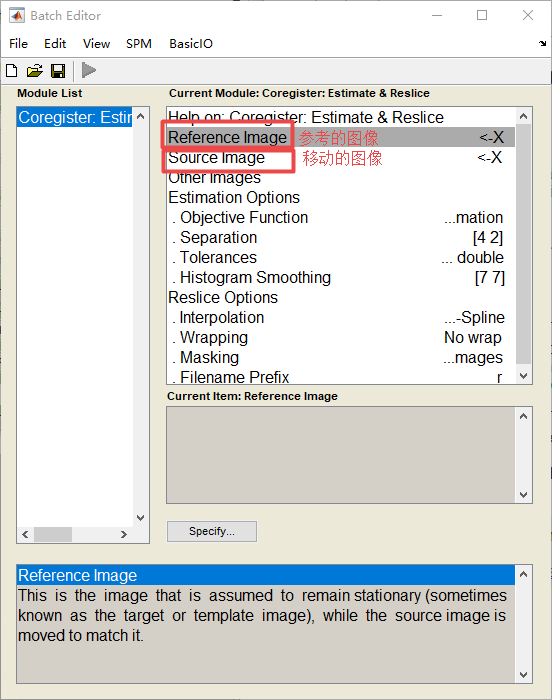Click down arrow of module options scrollbar
This screenshot has width=552, height=700.
[x=524, y=376]
